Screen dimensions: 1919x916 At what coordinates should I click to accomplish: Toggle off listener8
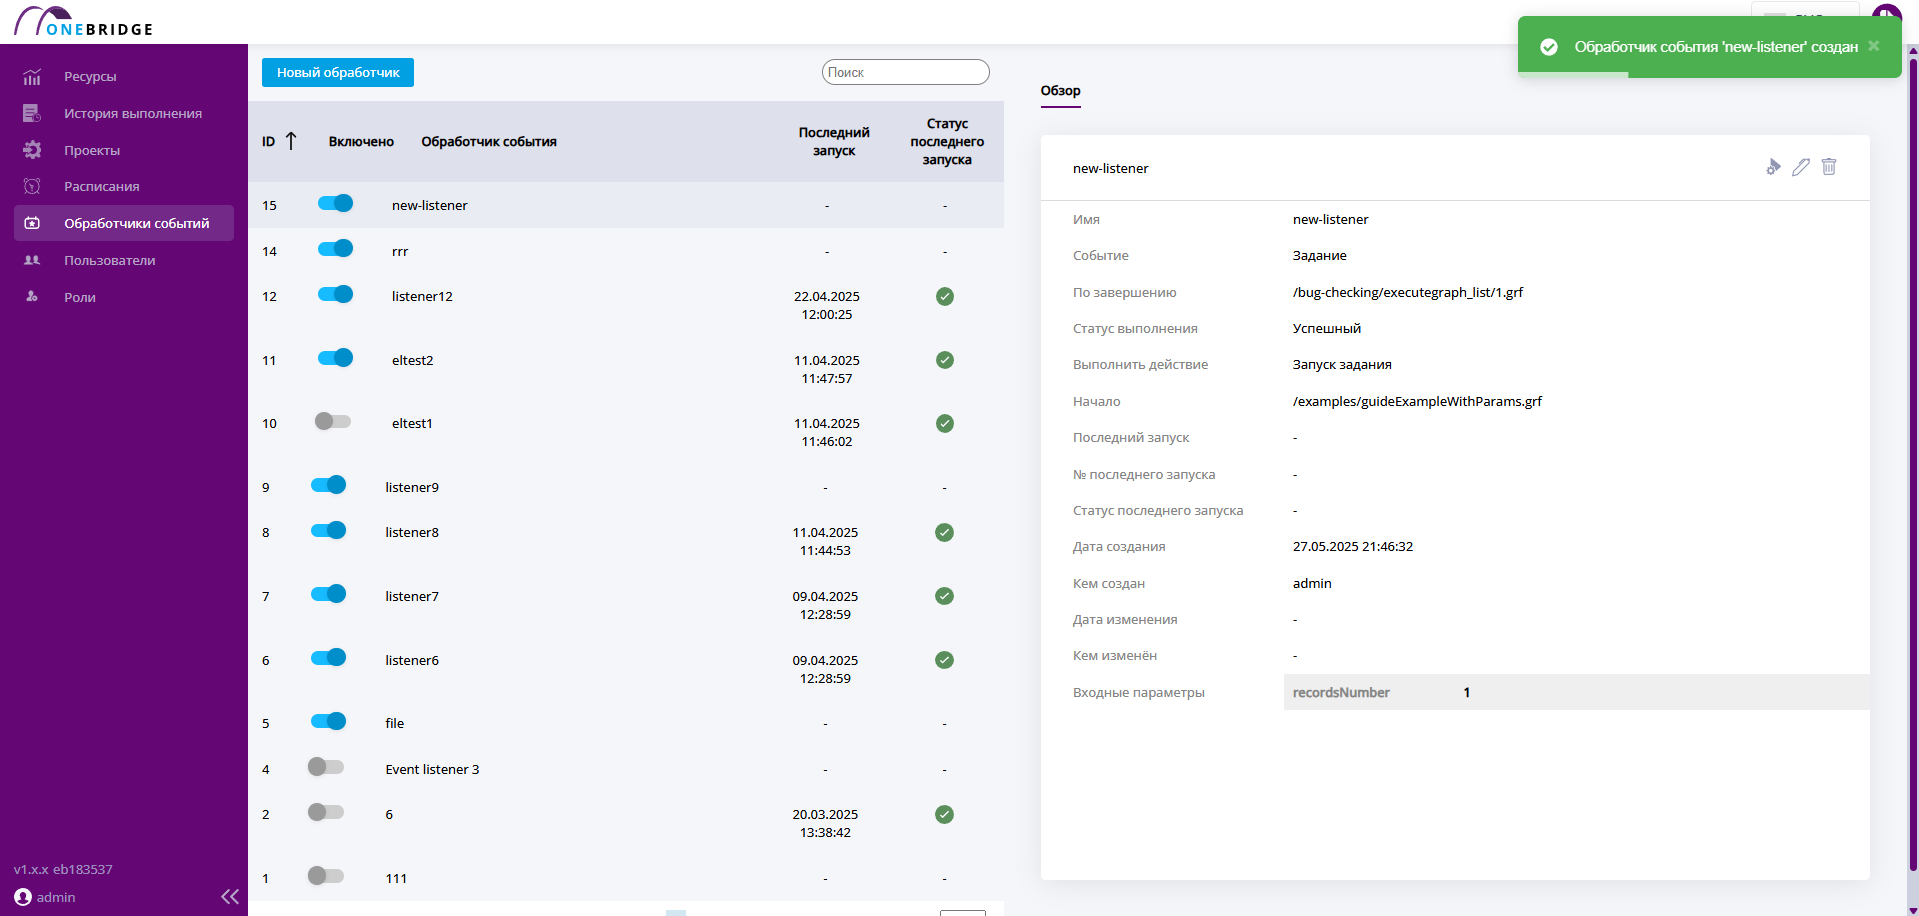[328, 530]
